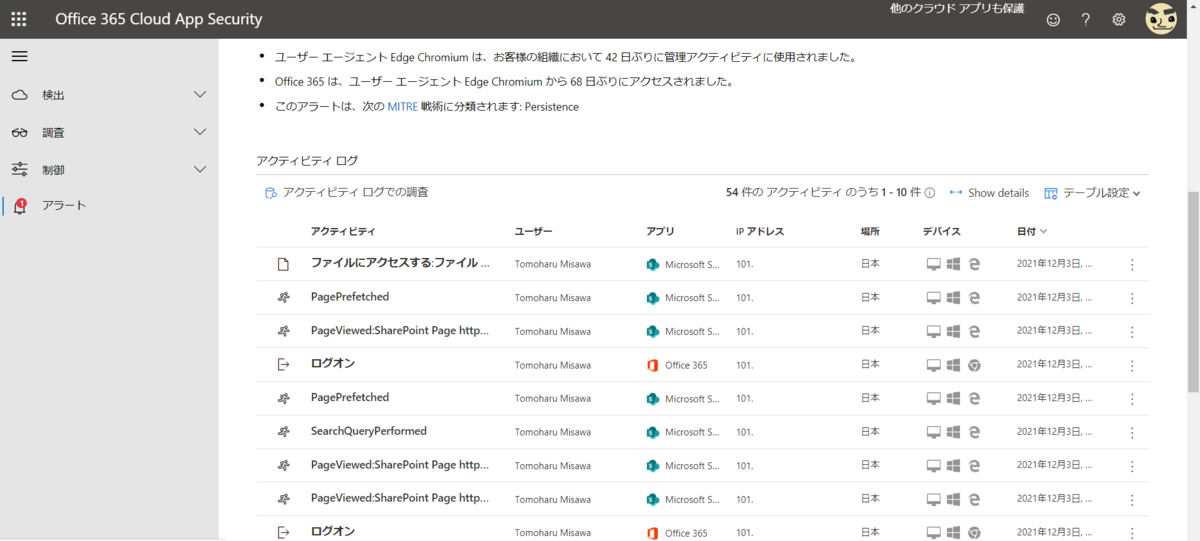Image resolution: width=1200 pixels, height=541 pixels.
Task: Click the アプリ column header
Action: tap(660, 231)
